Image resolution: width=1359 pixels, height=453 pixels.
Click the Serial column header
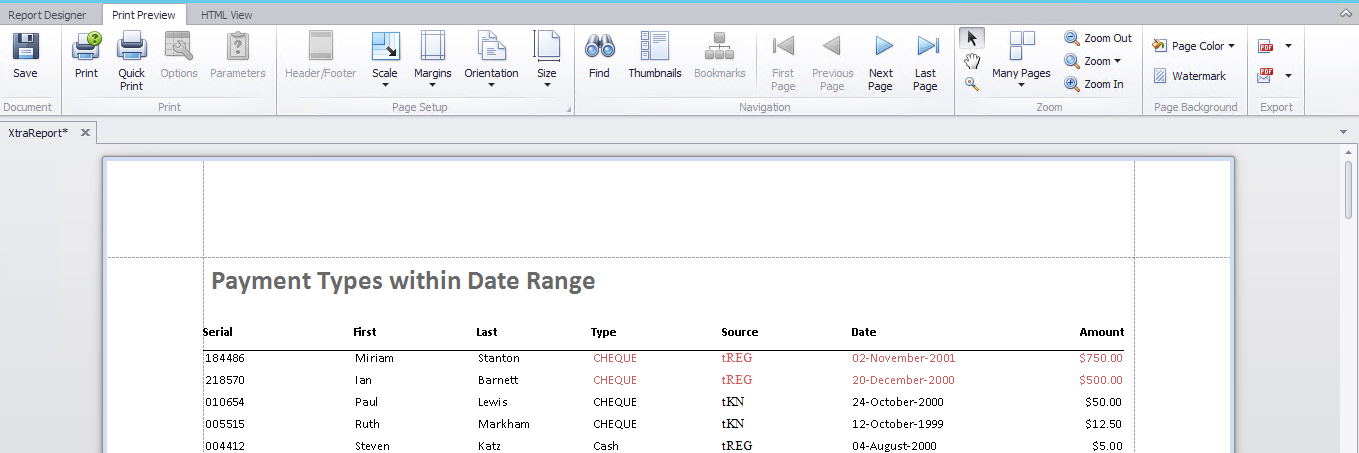click(218, 332)
